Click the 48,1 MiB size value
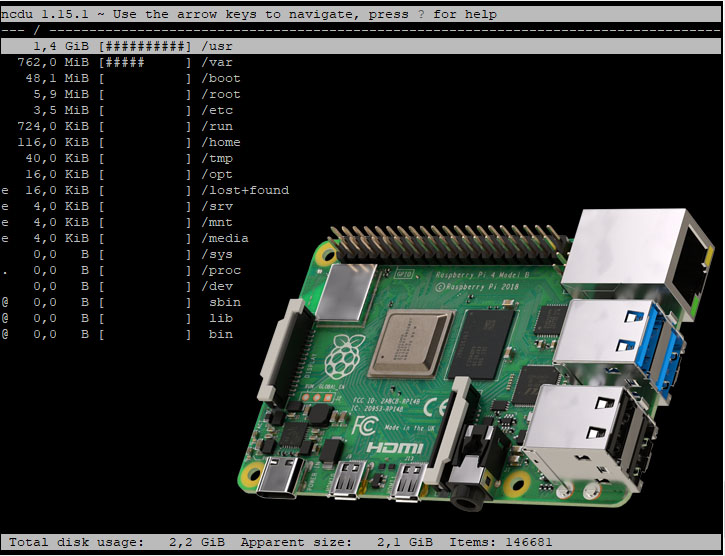Viewport: 725px width, 556px height. (57, 79)
